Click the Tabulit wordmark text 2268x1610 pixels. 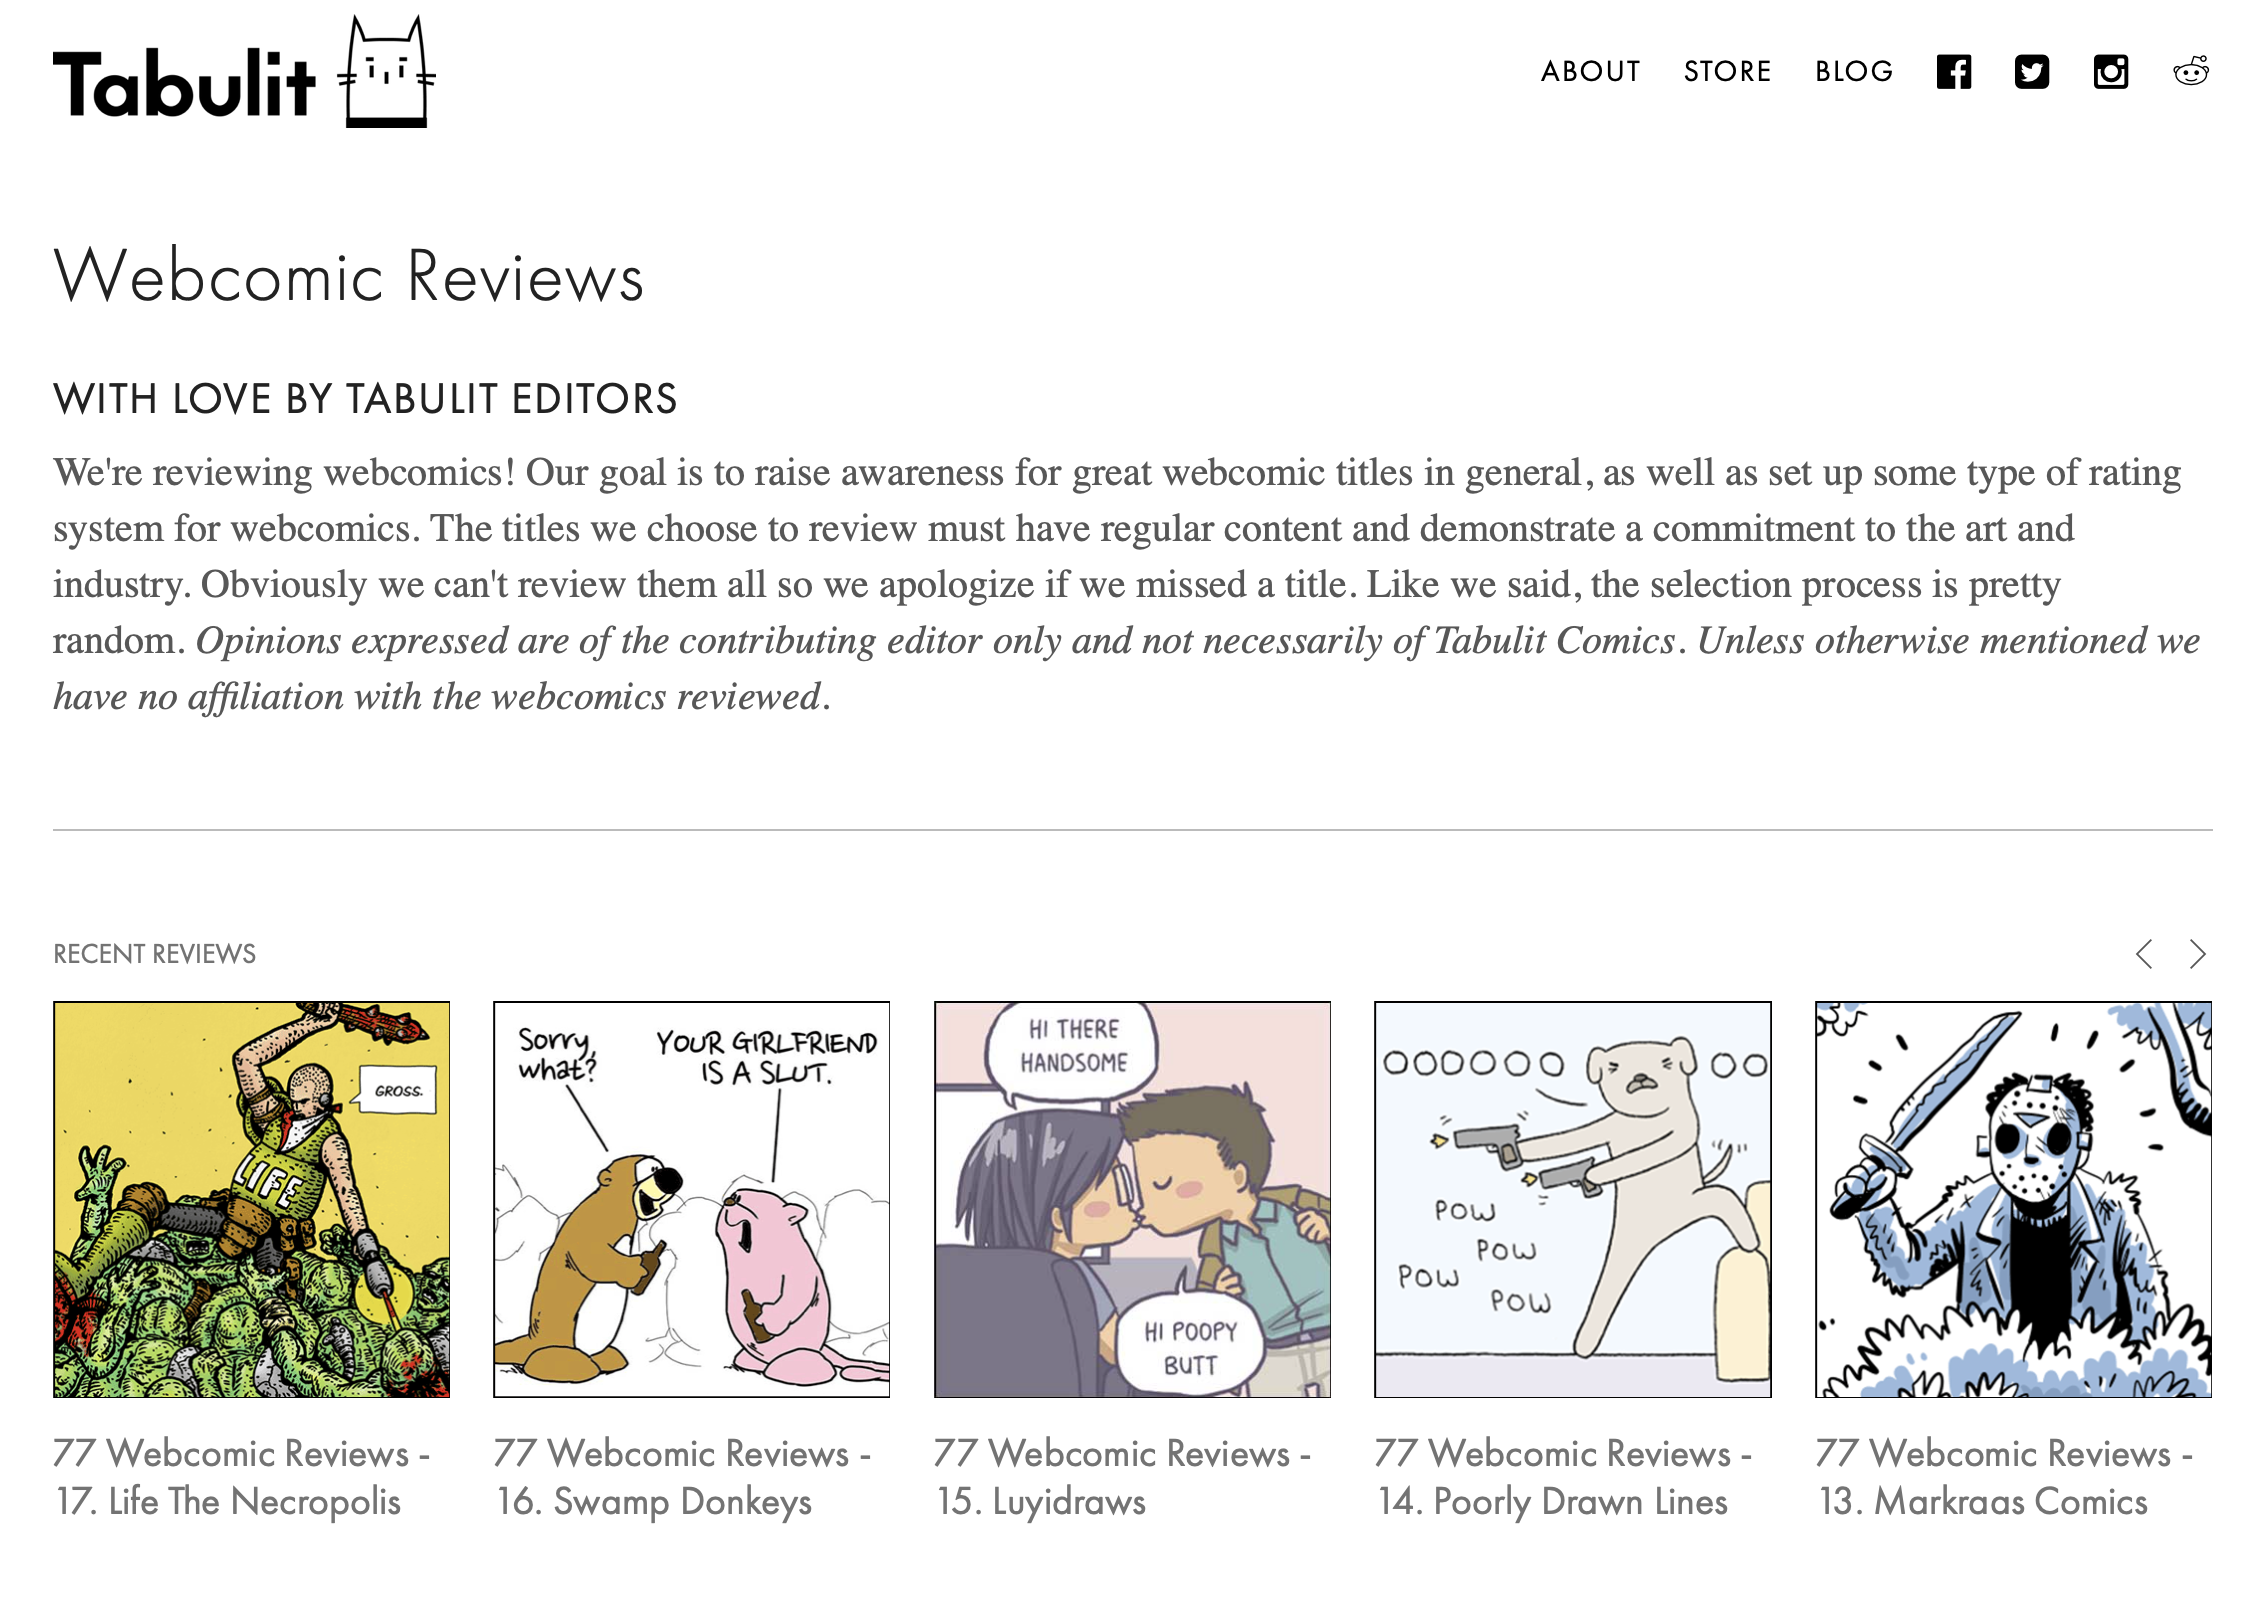click(x=184, y=84)
